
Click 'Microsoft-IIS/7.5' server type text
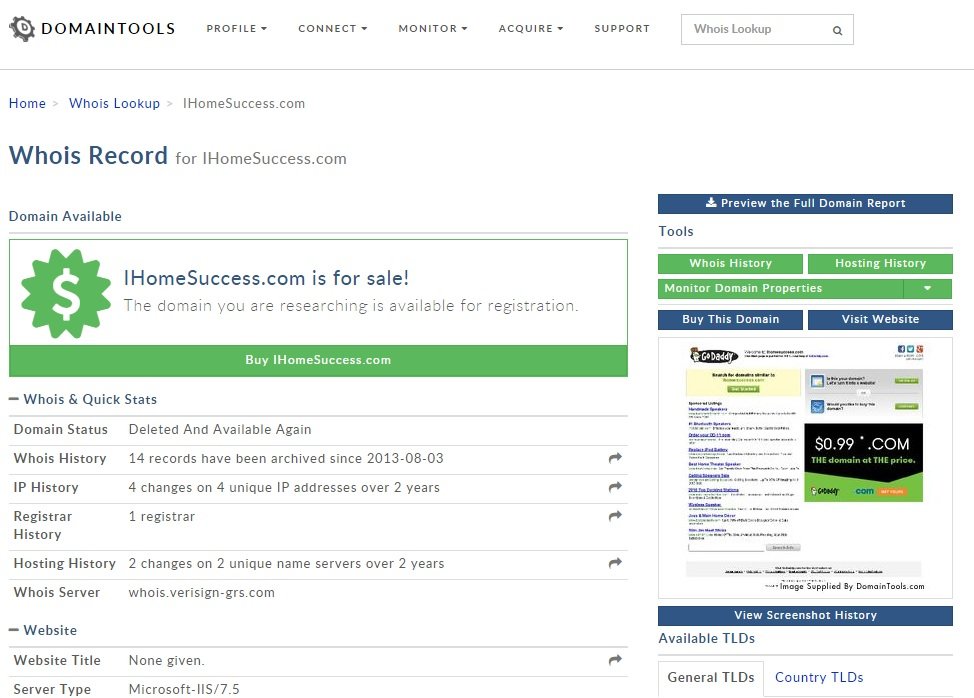tap(184, 689)
